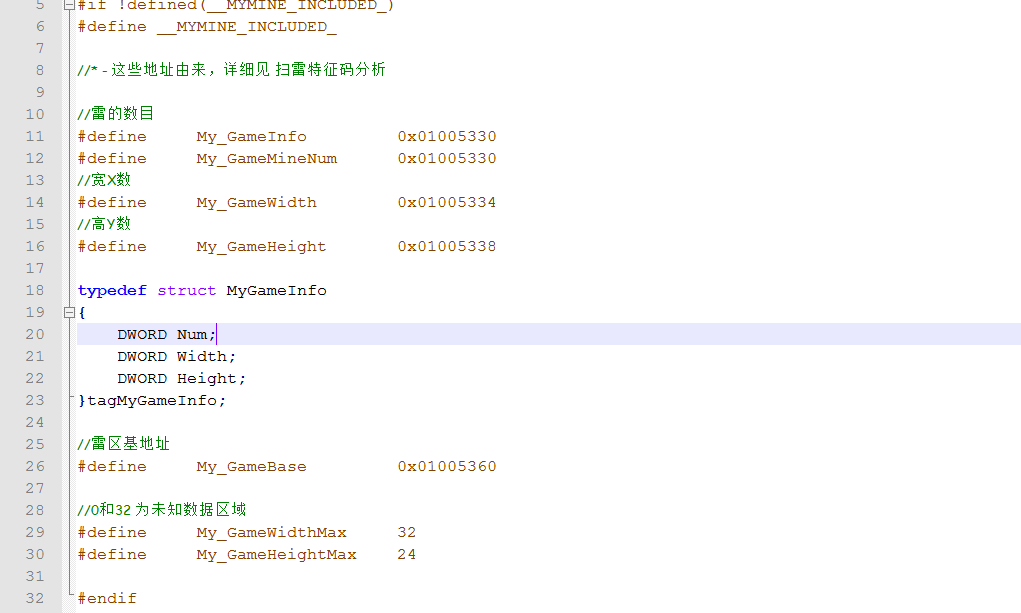Click the #endif directive

107,598
